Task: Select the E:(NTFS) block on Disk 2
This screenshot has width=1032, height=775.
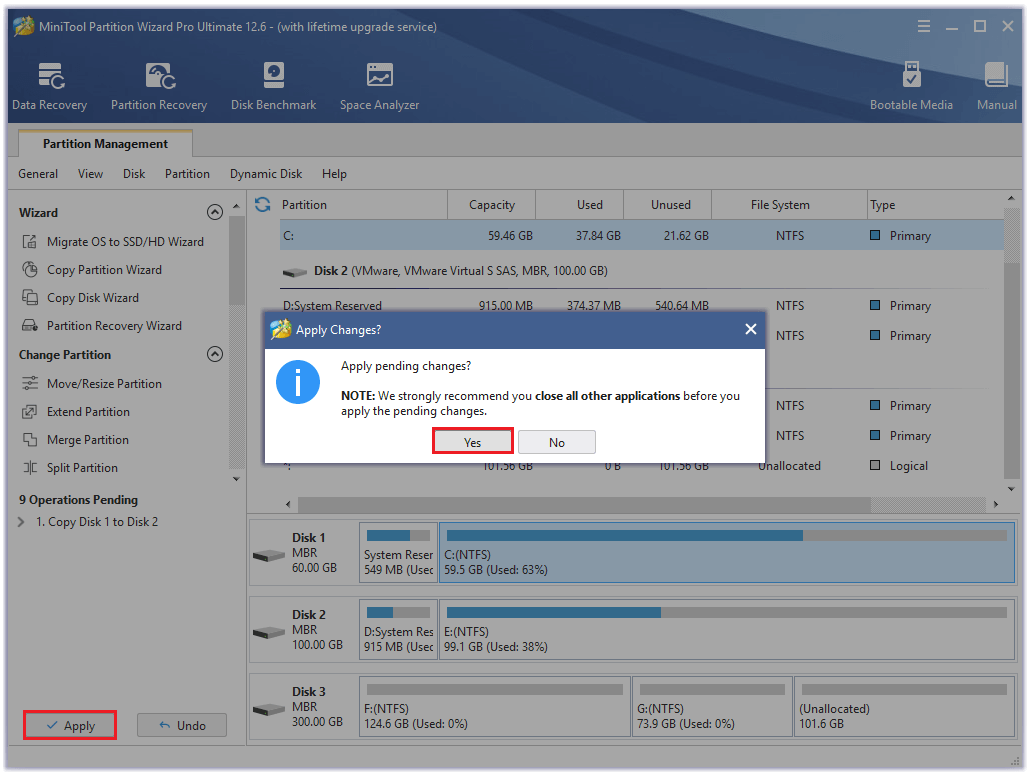Action: 727,630
